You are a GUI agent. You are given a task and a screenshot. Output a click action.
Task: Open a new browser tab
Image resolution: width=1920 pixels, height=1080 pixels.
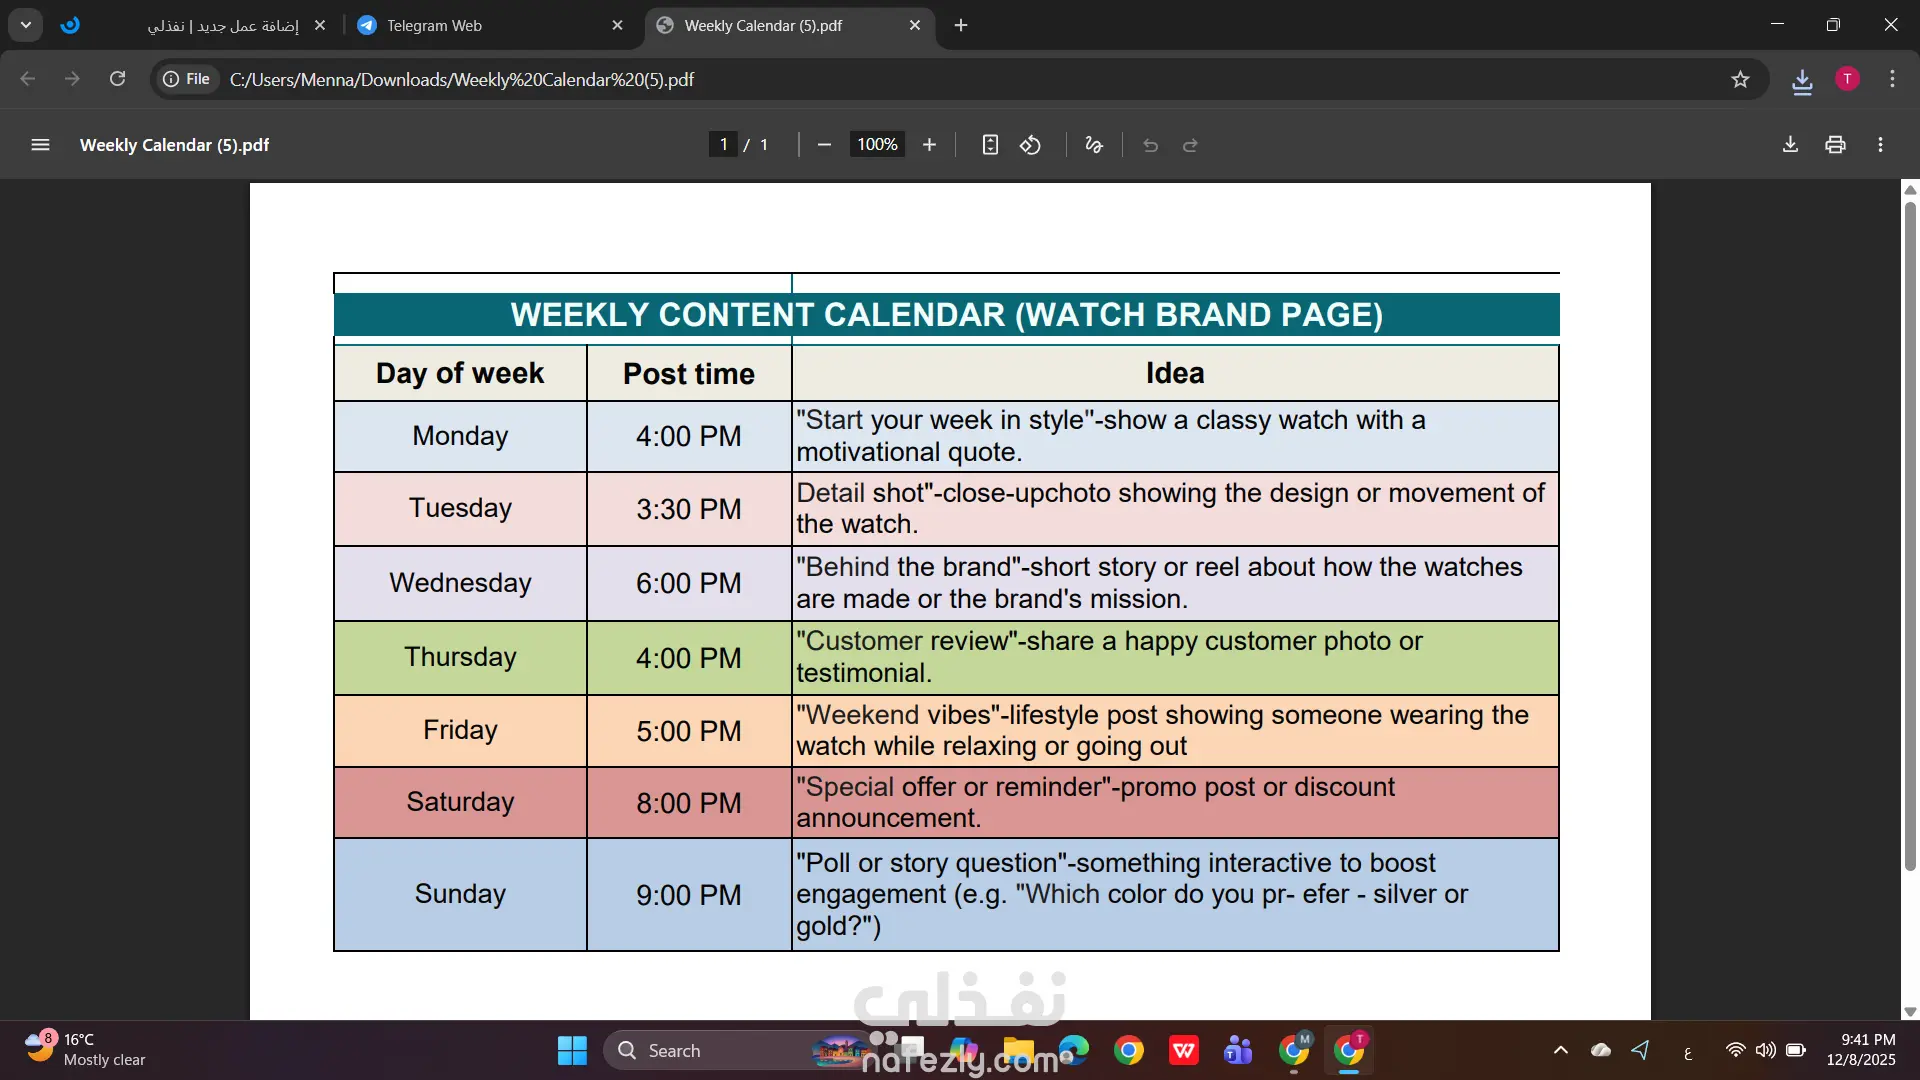[961, 25]
